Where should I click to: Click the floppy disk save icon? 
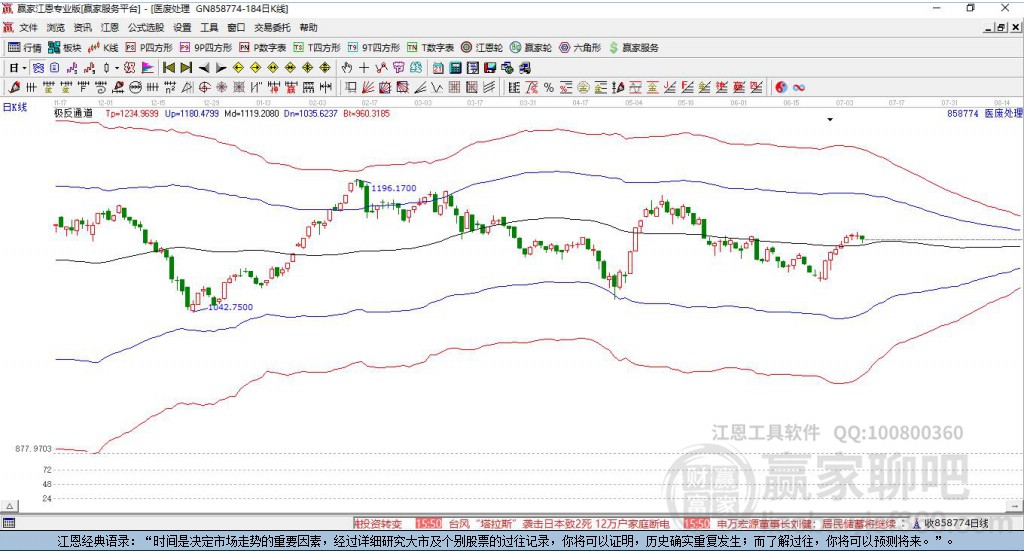[x=490, y=68]
